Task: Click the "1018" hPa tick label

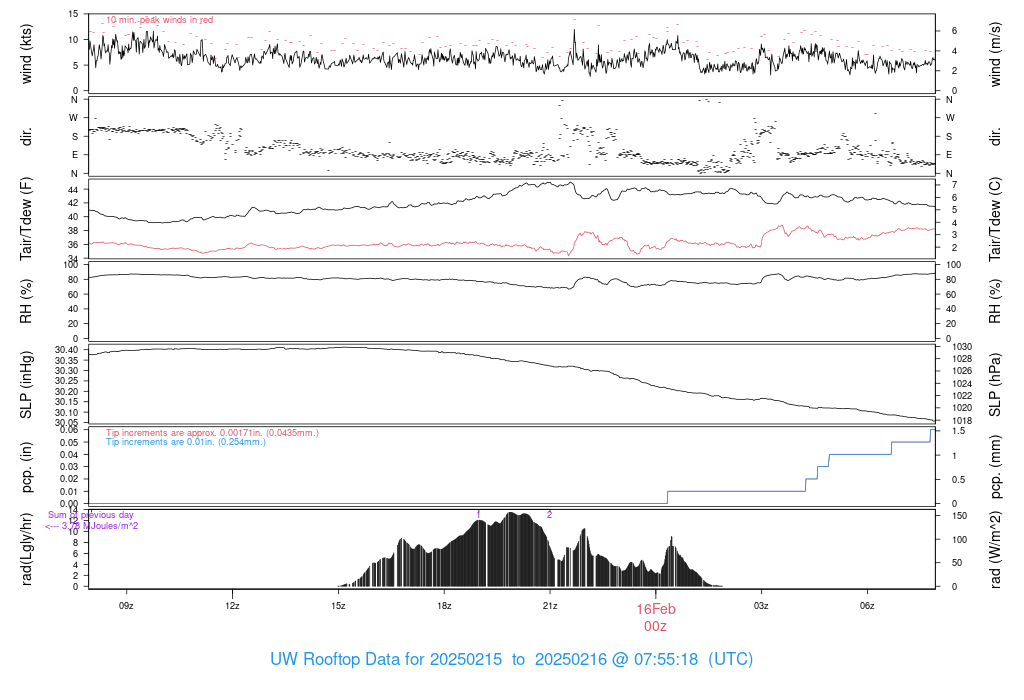Action: (x=962, y=421)
